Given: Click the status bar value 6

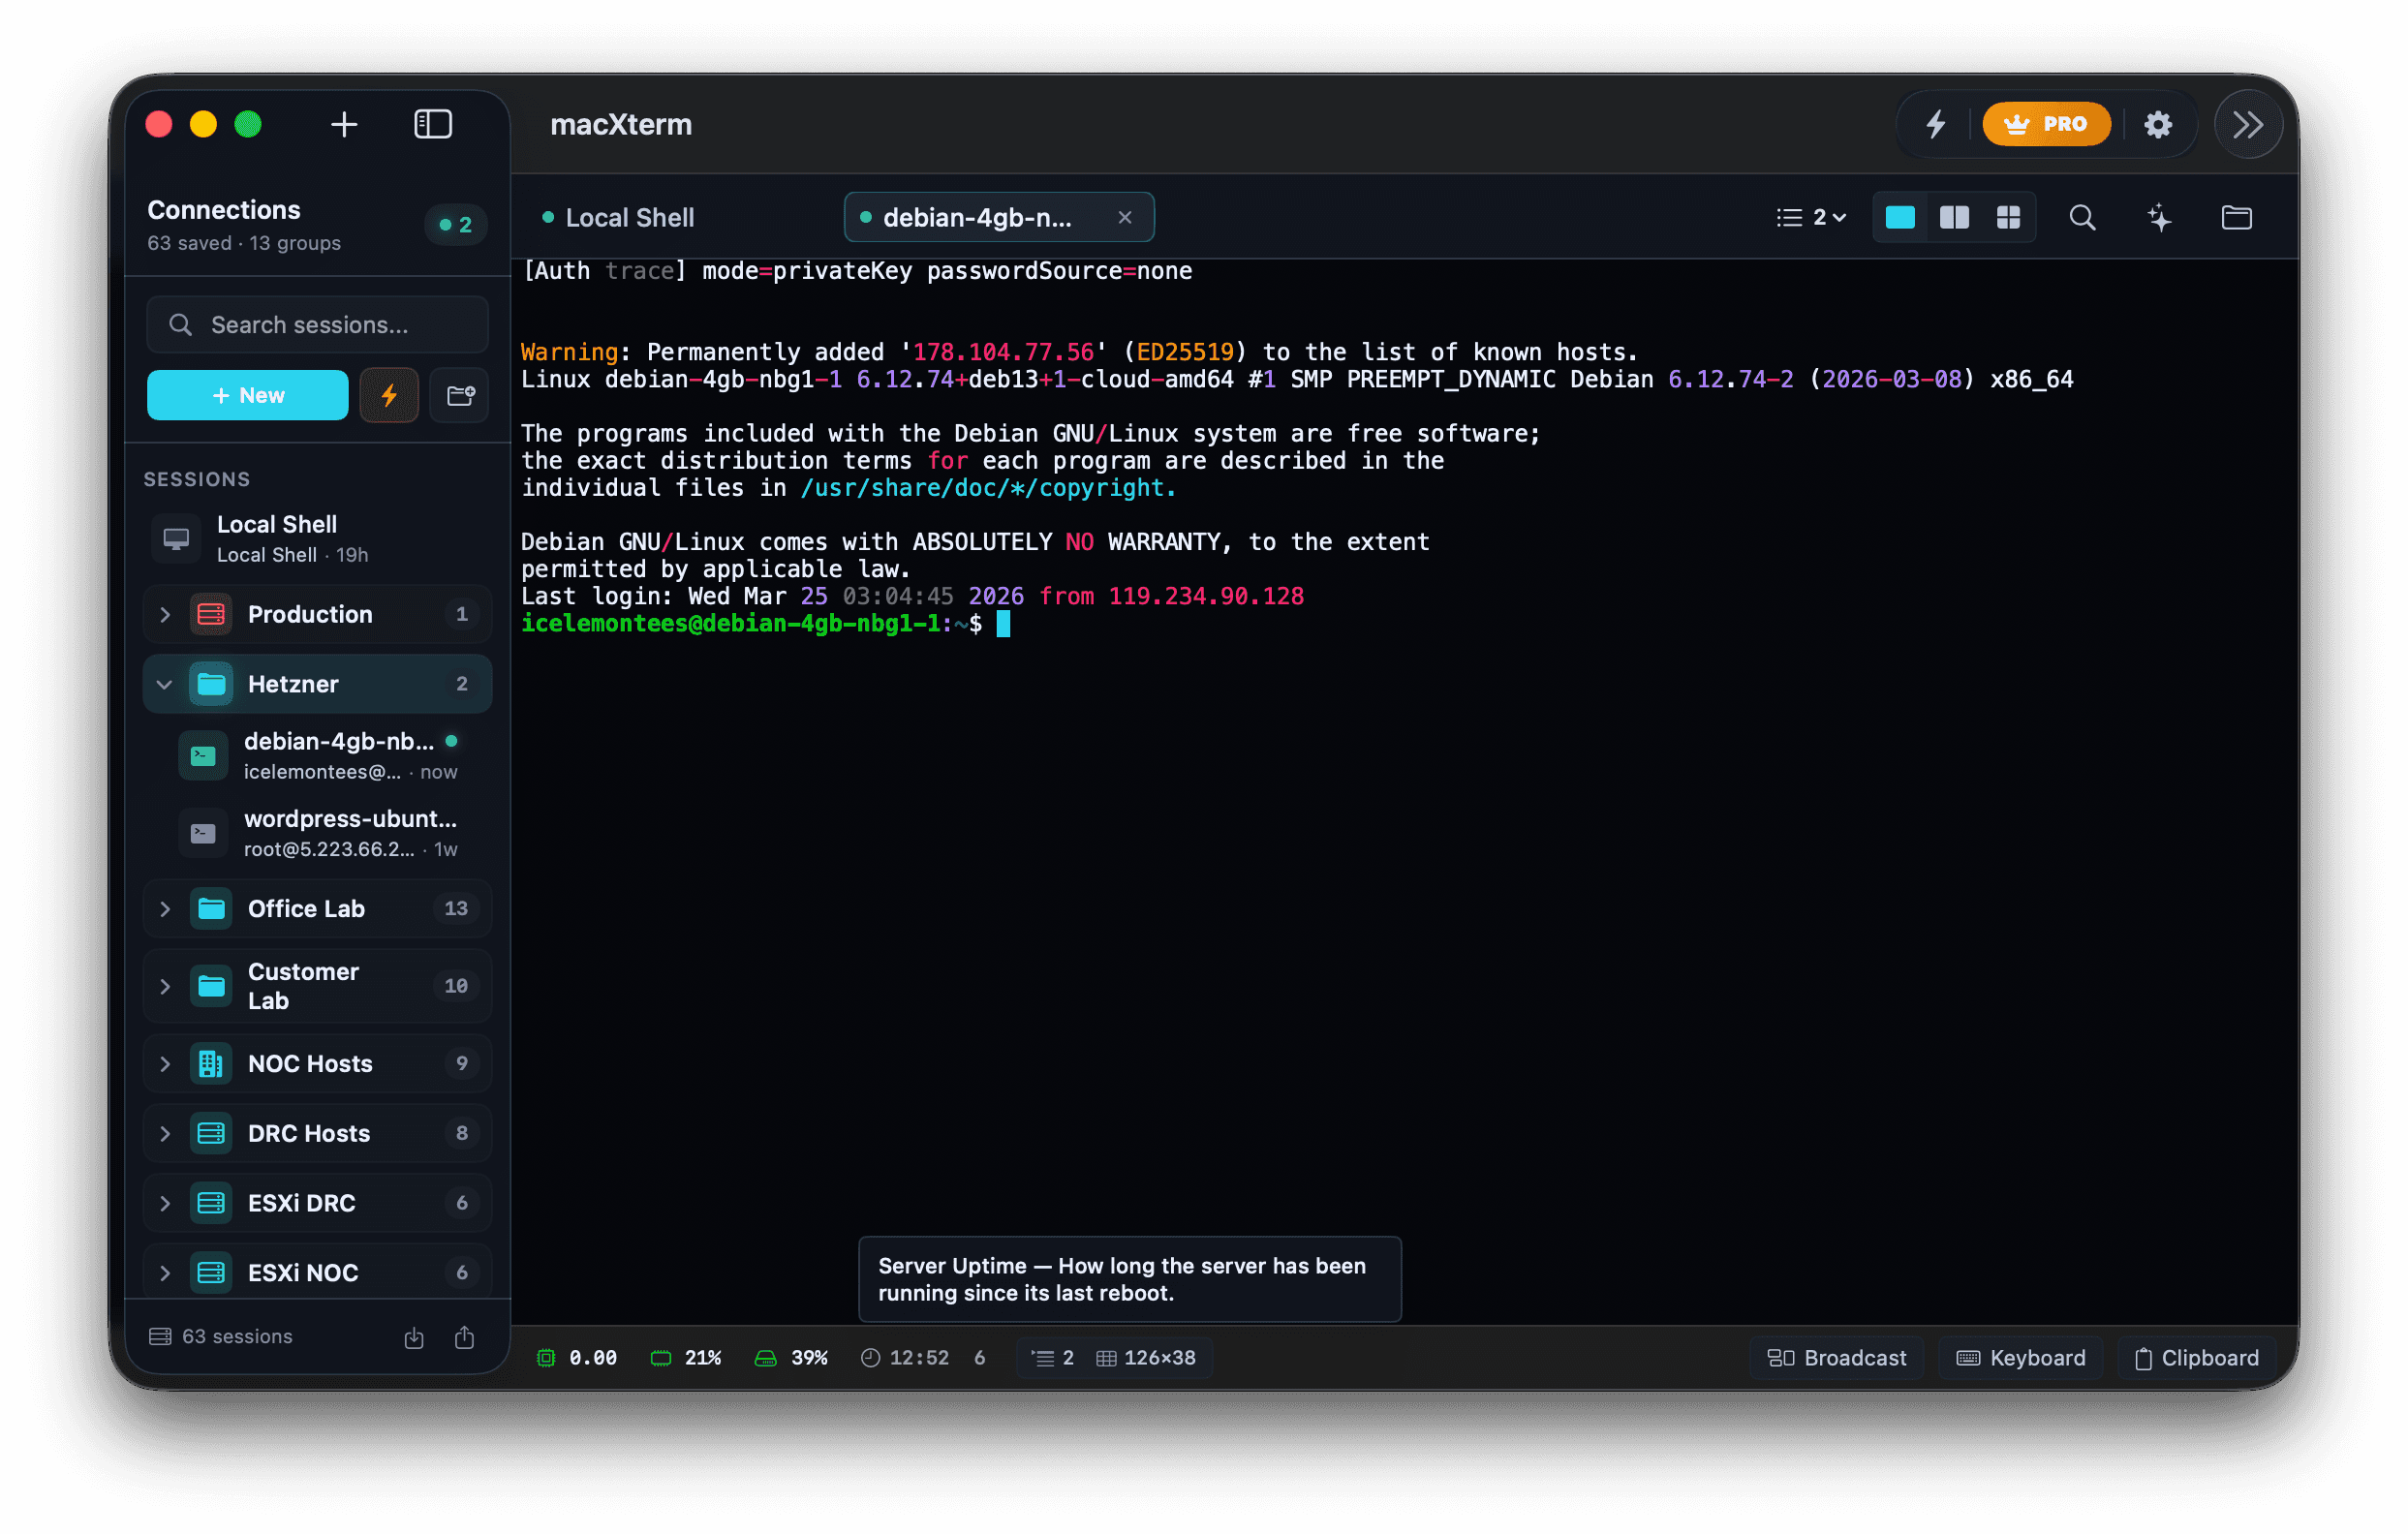Looking at the screenshot, I should click(980, 1357).
